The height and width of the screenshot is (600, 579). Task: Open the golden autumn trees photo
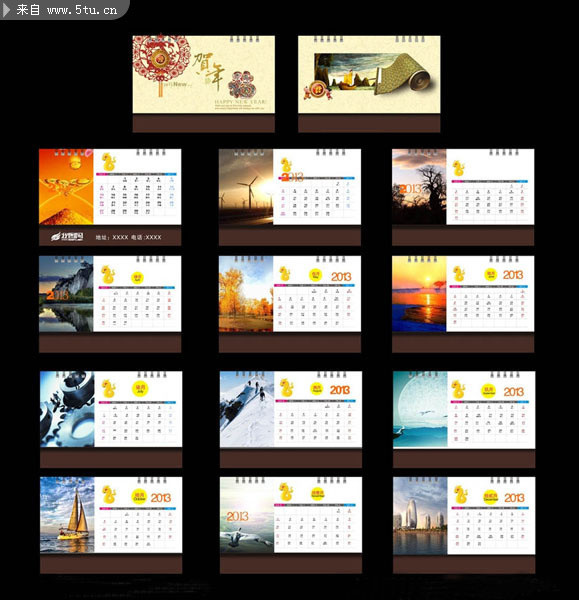[246, 294]
